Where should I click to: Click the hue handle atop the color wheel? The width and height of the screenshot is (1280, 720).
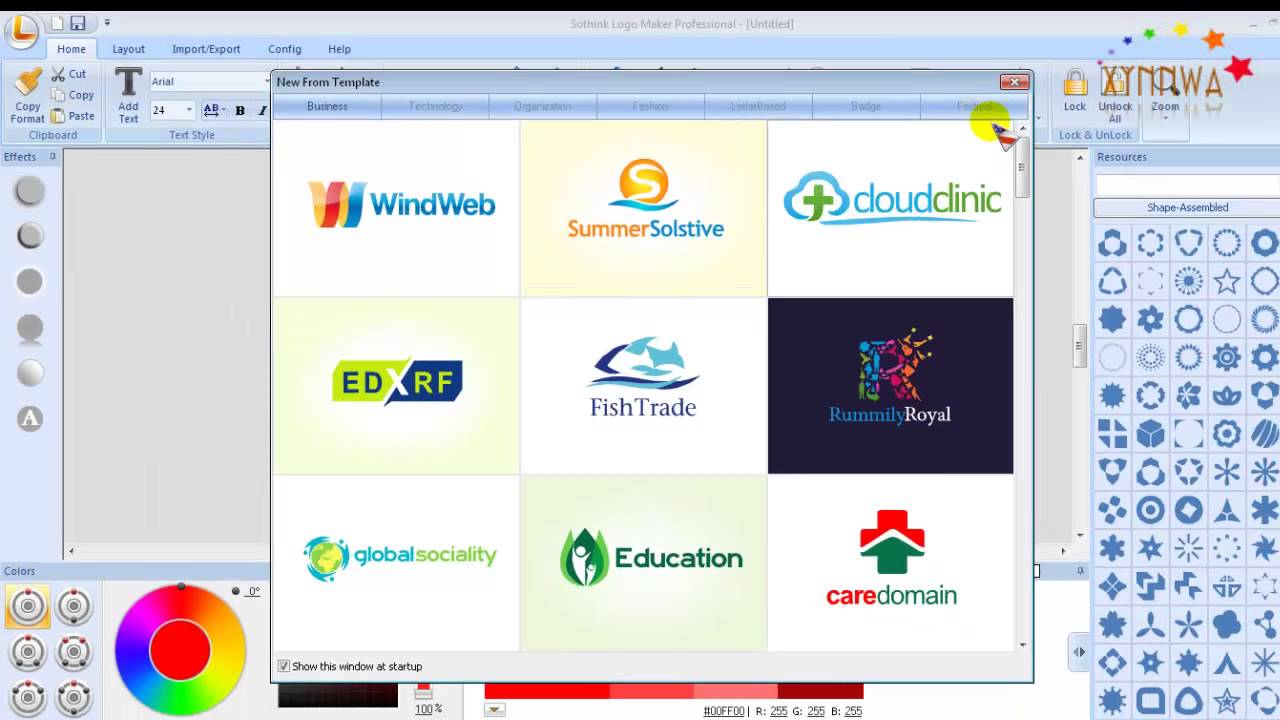pos(181,587)
